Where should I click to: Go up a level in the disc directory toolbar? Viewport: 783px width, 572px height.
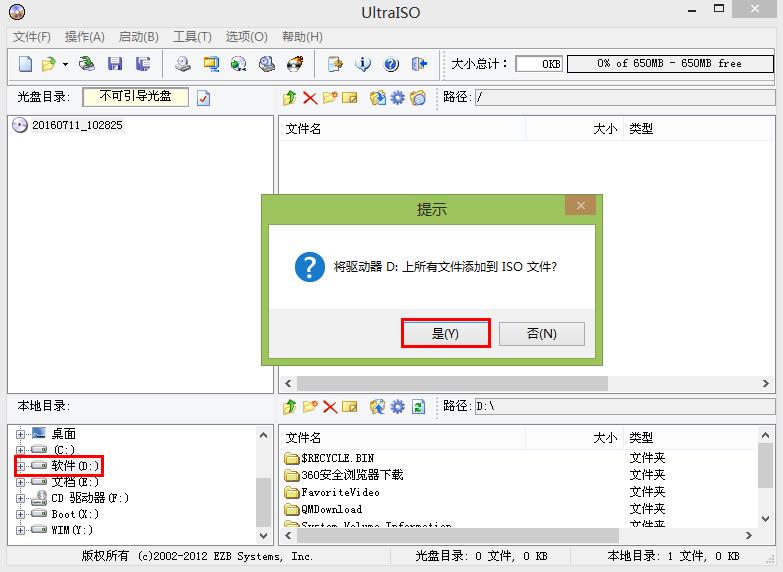point(290,97)
